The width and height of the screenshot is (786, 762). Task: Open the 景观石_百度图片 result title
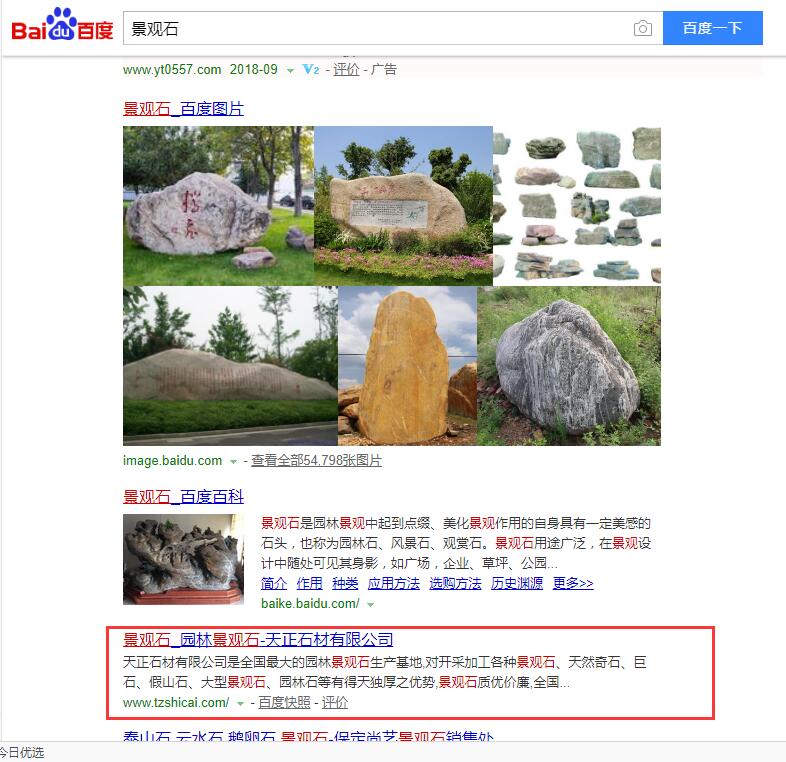[183, 109]
